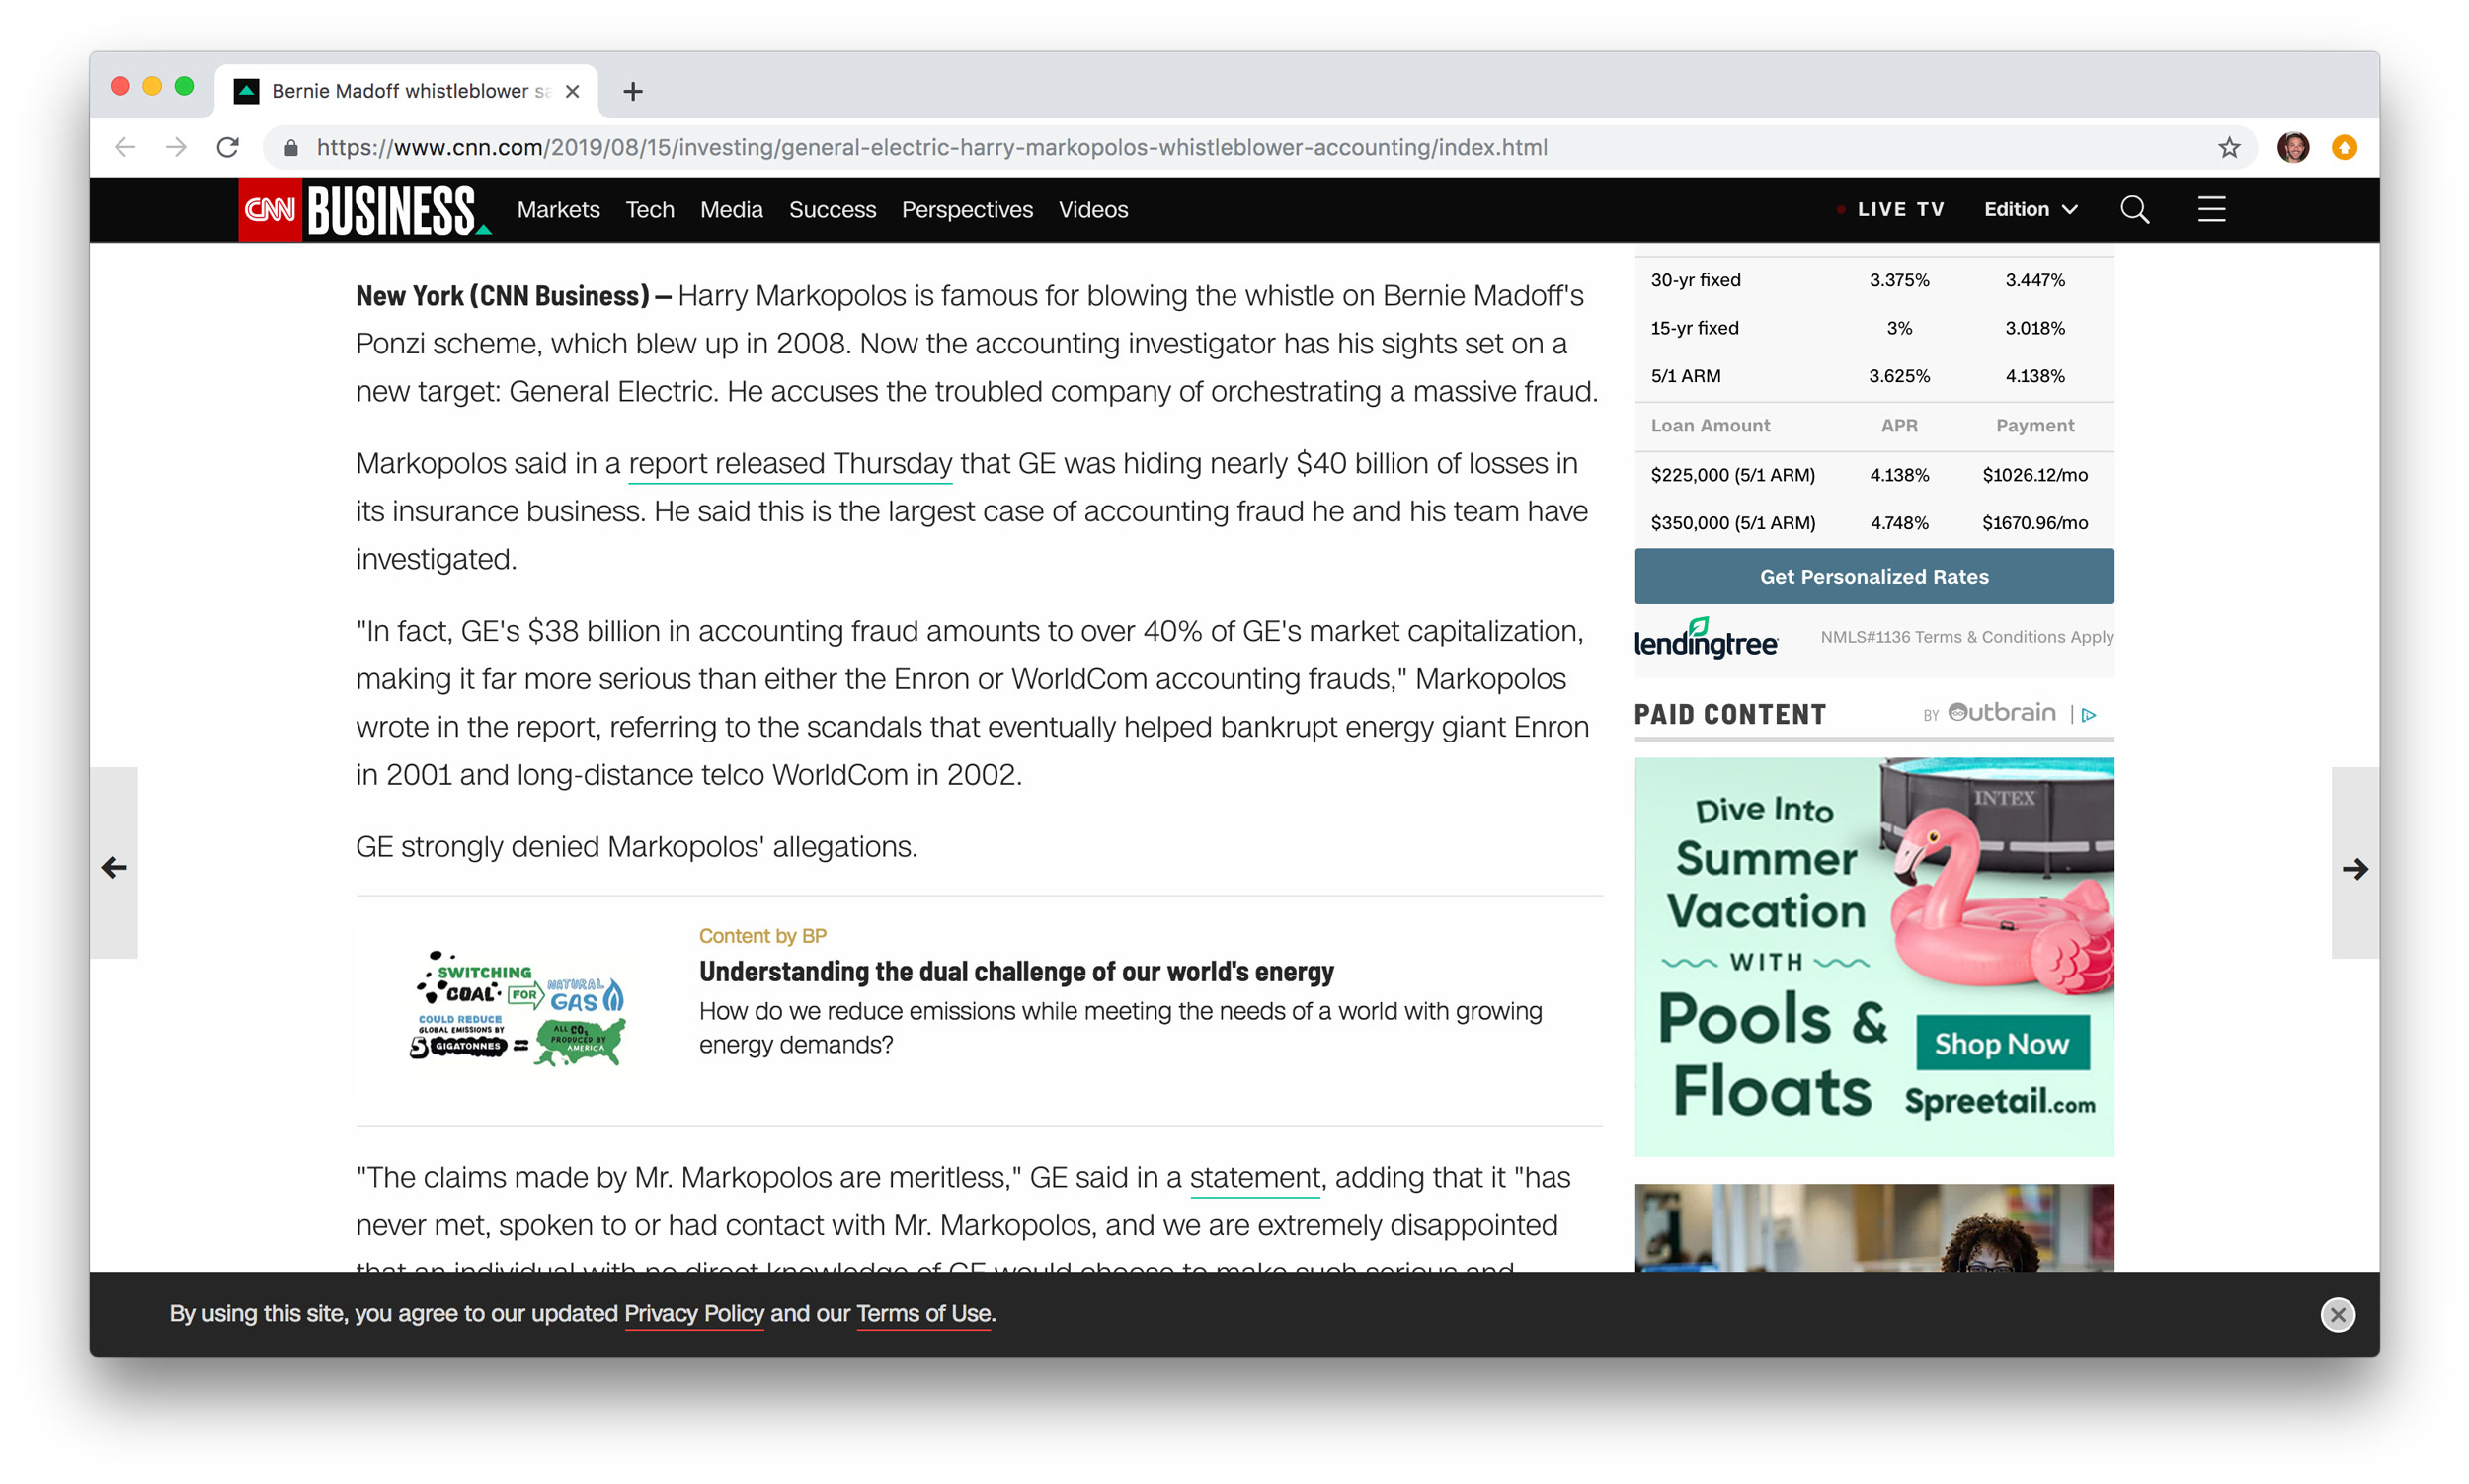
Task: Click the $350,000 (5/1 ARM) loan row
Action: click(x=1874, y=523)
